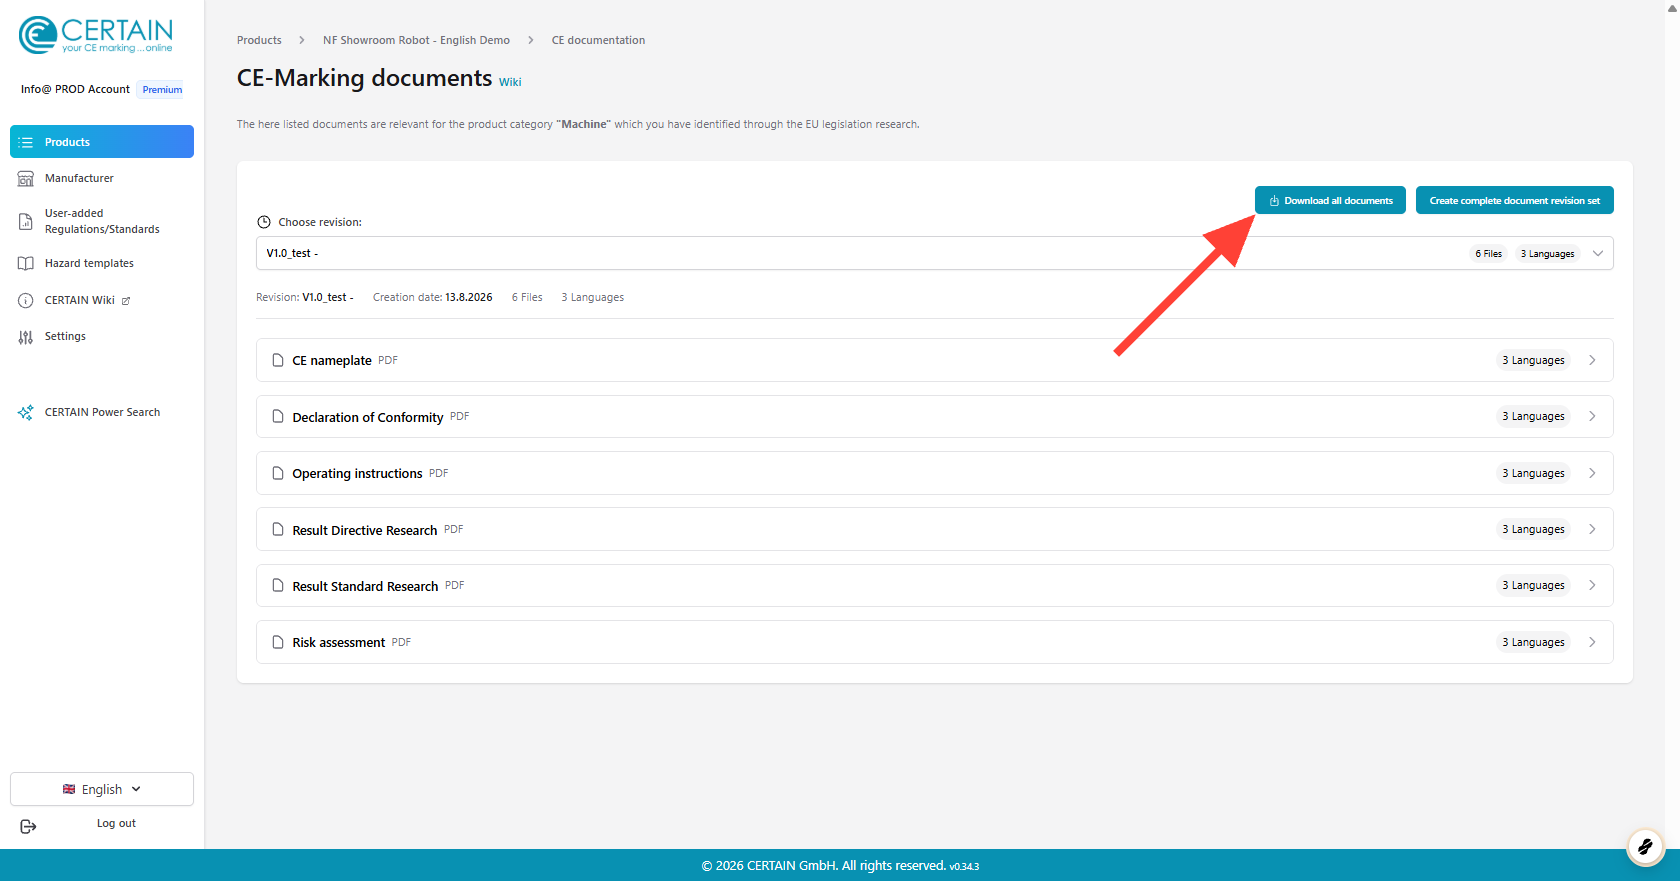Image resolution: width=1680 pixels, height=881 pixels.
Task: Open the Operating instructions document title
Action: pyautogui.click(x=357, y=473)
